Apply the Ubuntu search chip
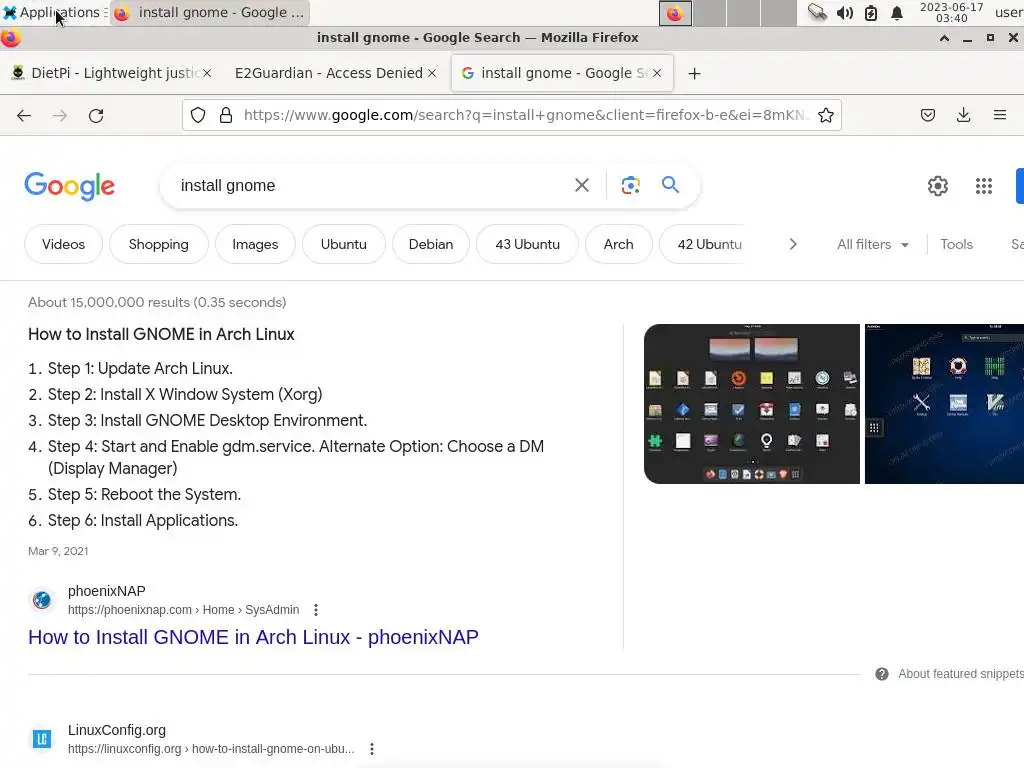This screenshot has width=1024, height=768. pyautogui.click(x=344, y=244)
